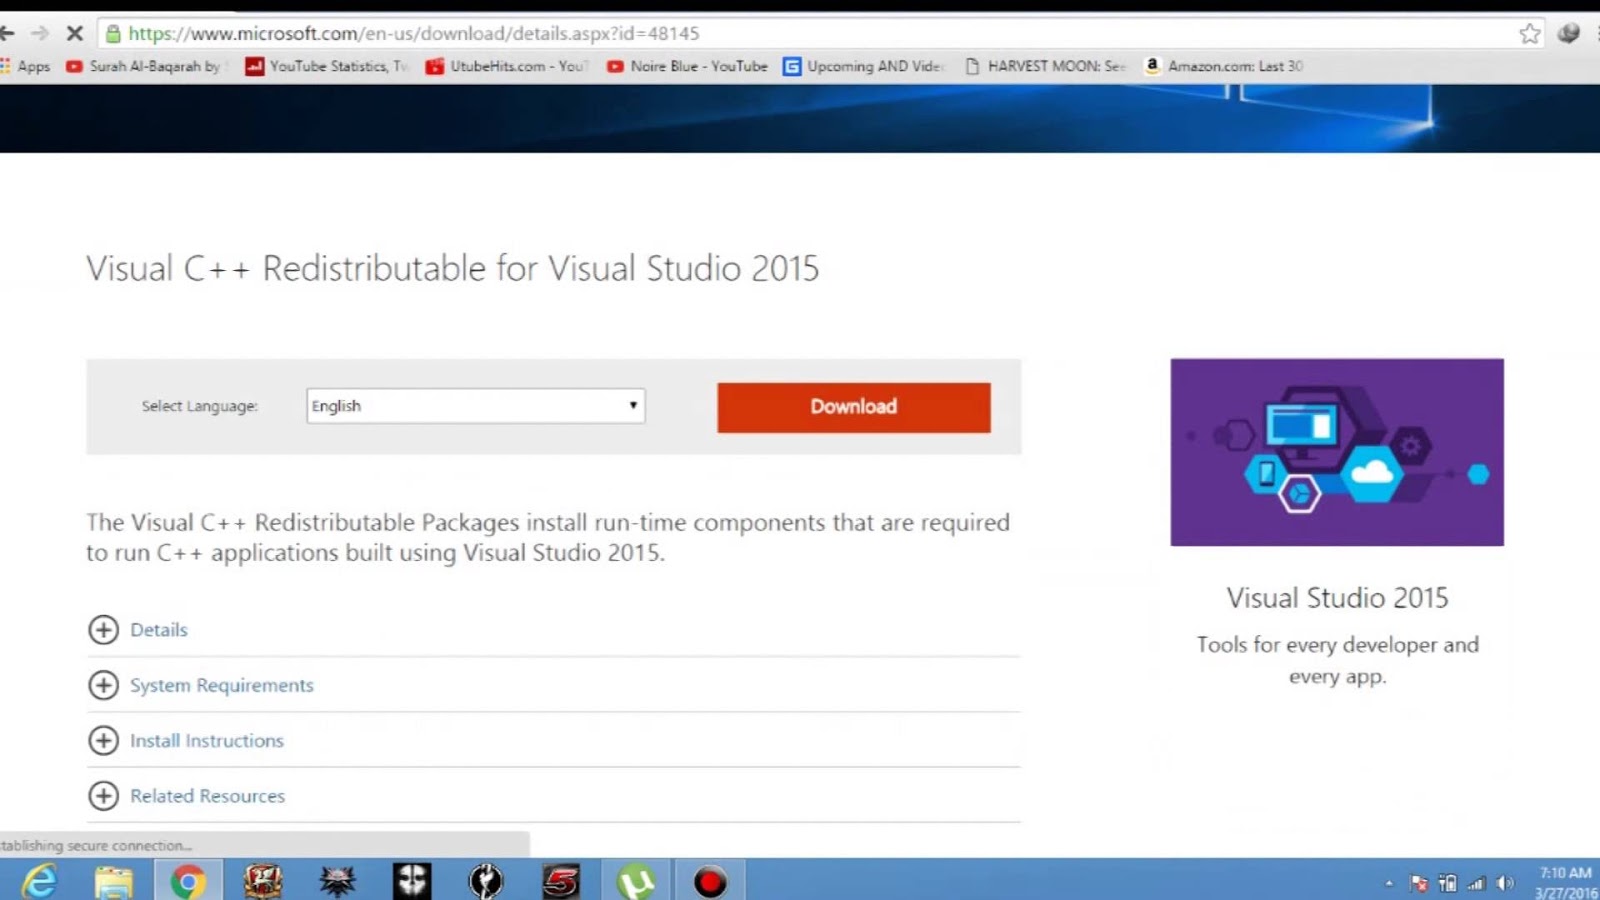Screen dimensions: 1600x900
Task: Open the Noire Blue - YouTube bookmark
Action: [687, 66]
